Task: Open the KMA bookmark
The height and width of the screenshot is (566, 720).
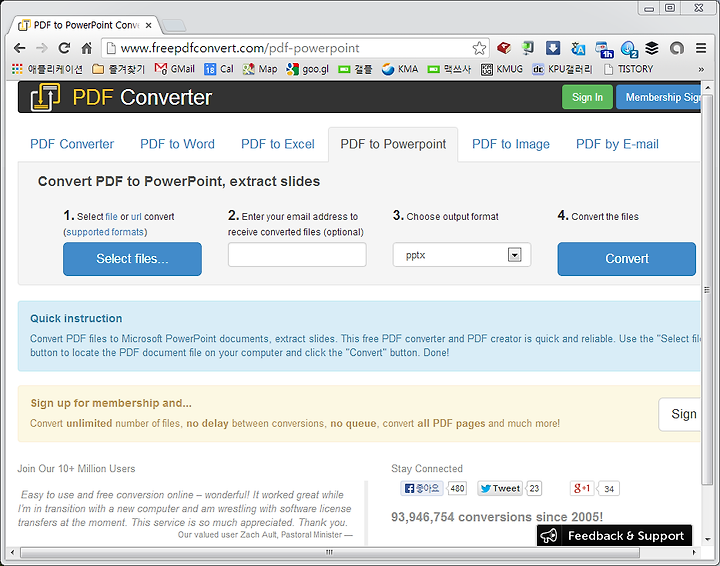Action: (x=400, y=69)
